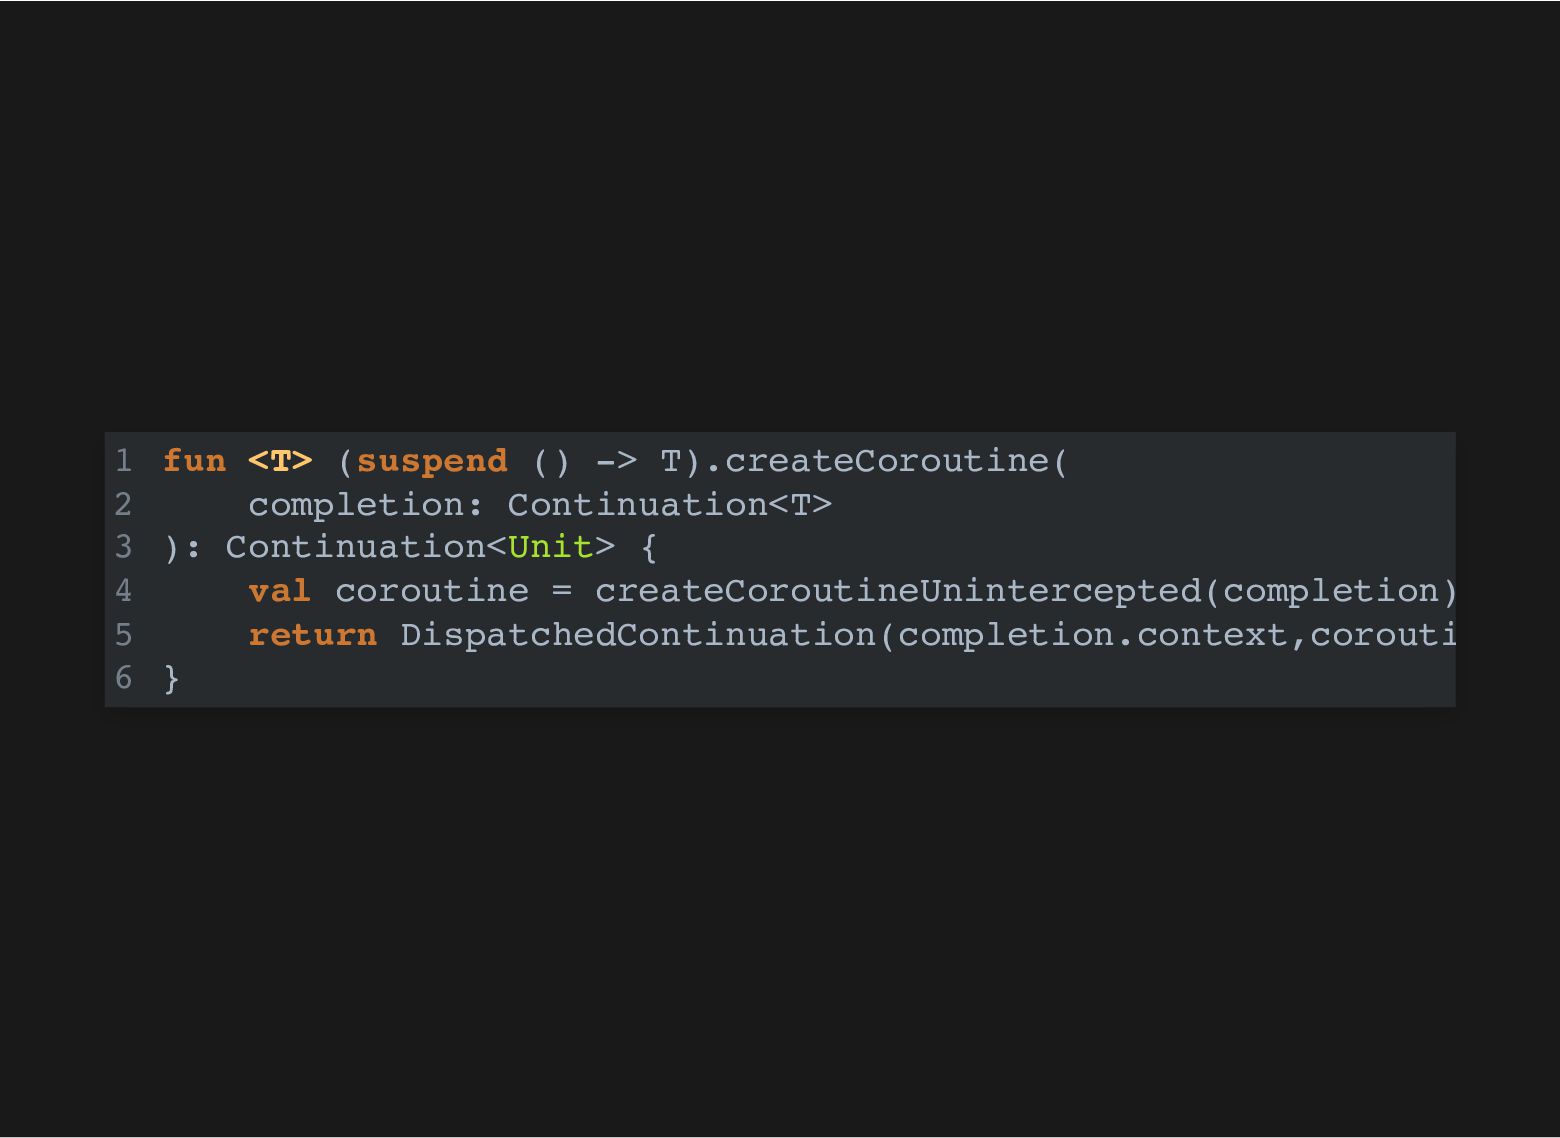Click line number 2 in the gutter
Screen dimensions: 1560x1138
click(x=123, y=505)
